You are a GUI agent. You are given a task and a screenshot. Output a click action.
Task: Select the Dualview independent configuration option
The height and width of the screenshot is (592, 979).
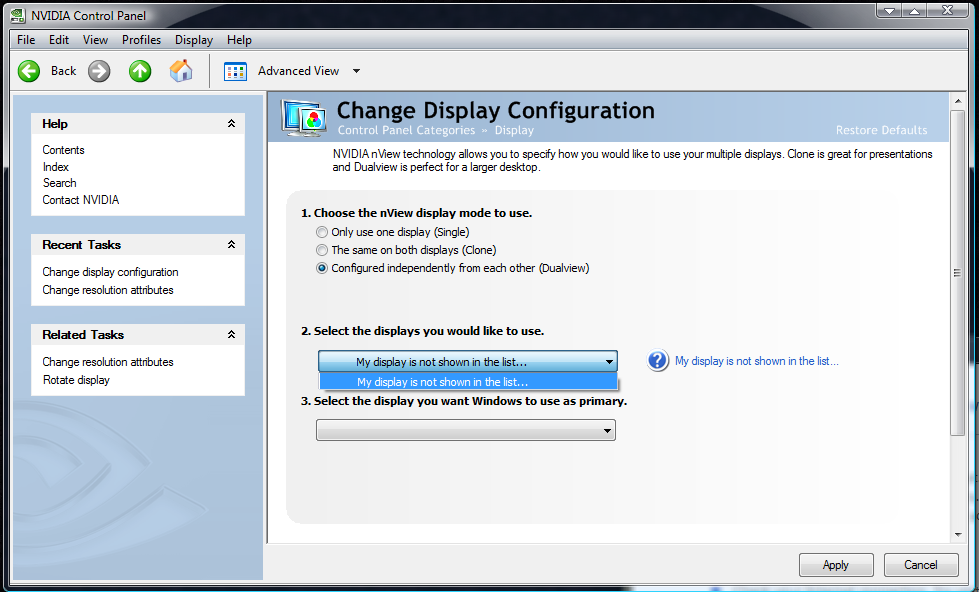click(x=322, y=268)
